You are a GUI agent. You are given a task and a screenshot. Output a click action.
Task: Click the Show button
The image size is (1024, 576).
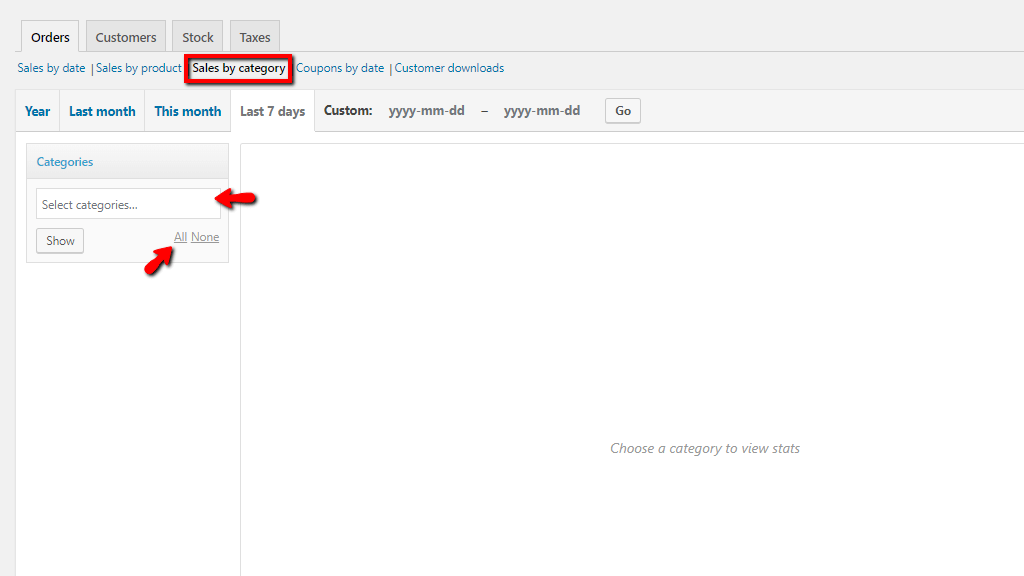[x=60, y=240]
